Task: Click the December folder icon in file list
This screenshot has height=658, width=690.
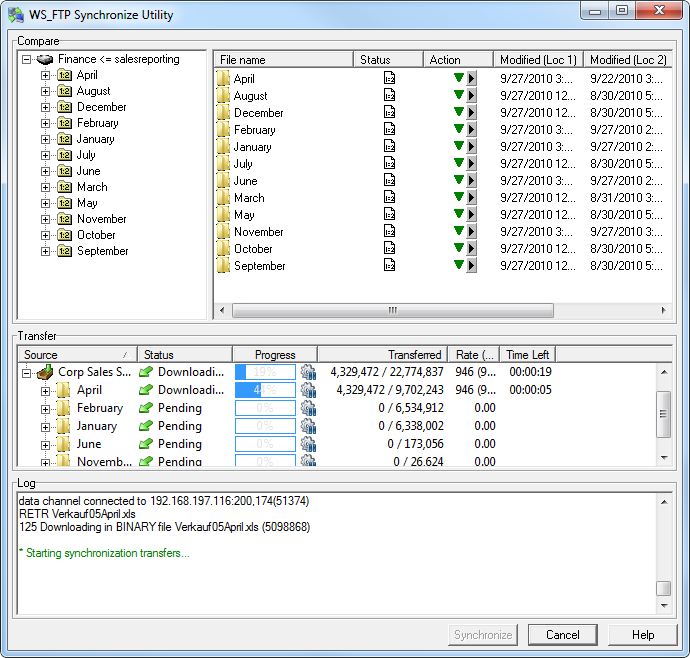Action: pos(223,113)
